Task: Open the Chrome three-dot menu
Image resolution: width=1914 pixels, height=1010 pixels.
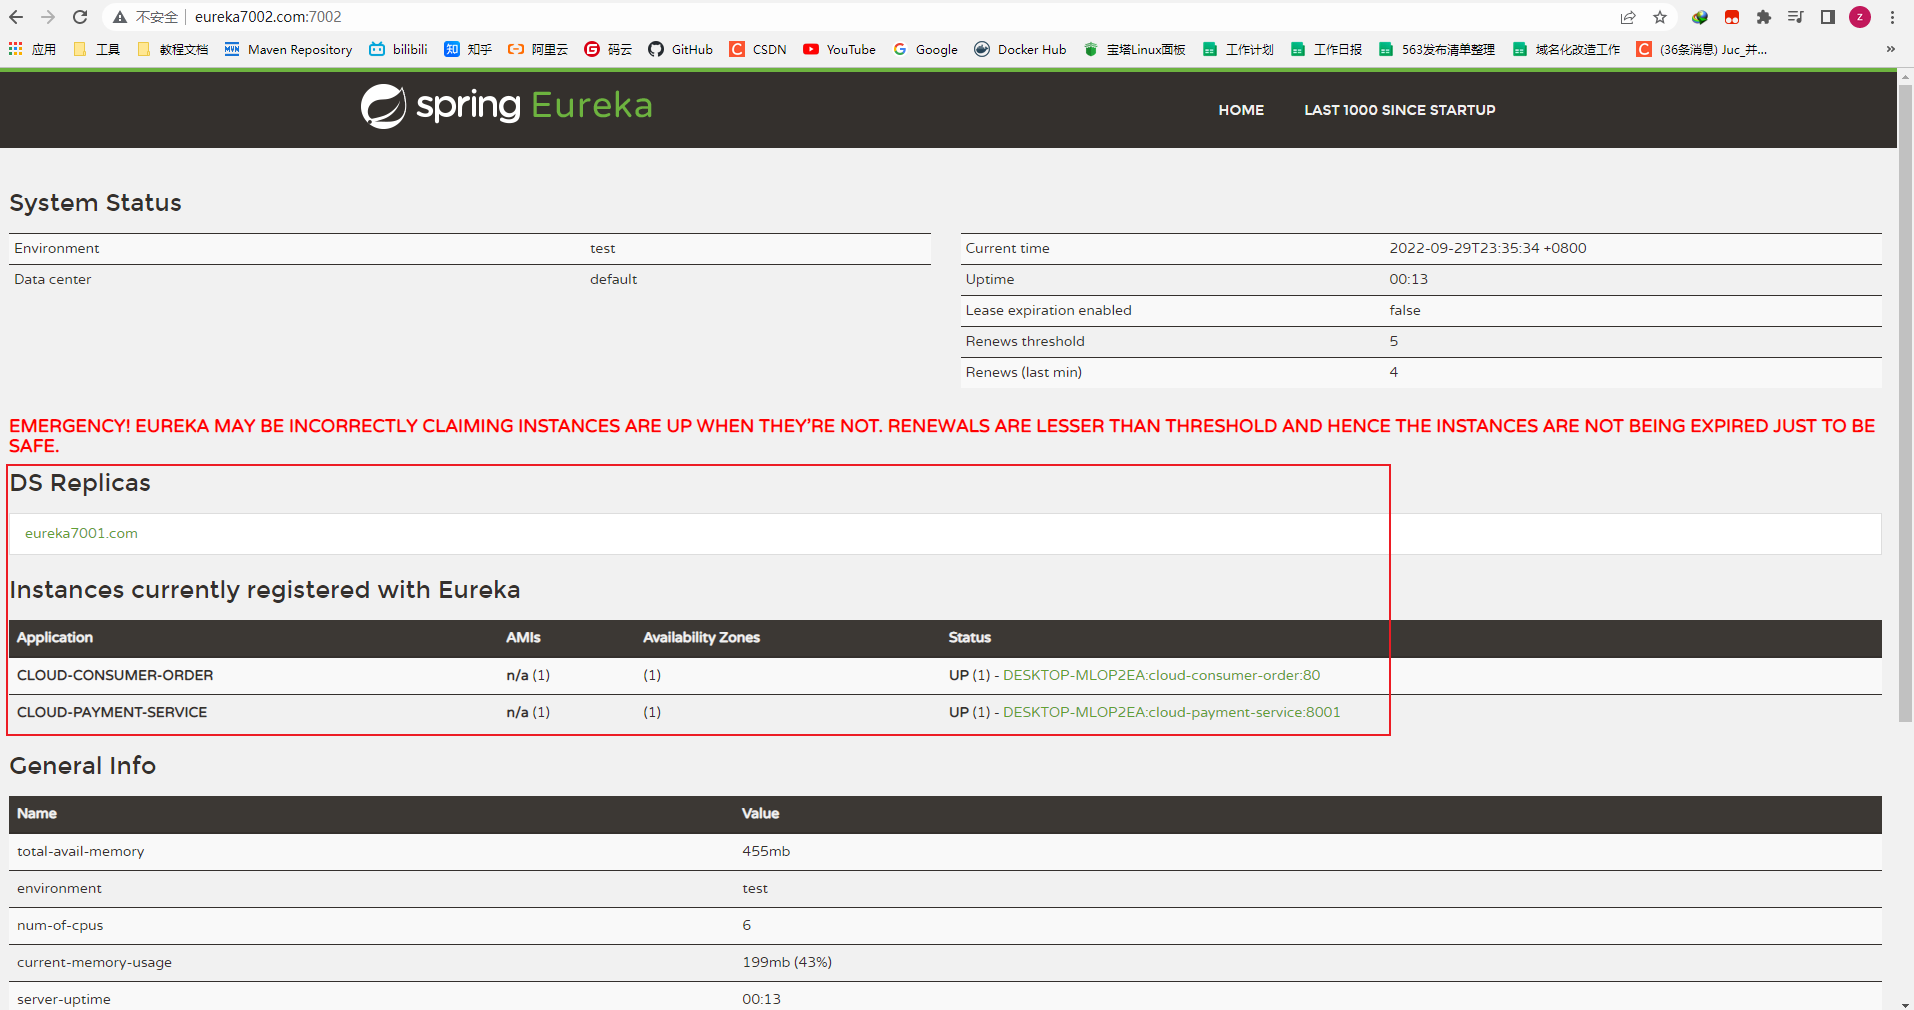Action: (1892, 17)
